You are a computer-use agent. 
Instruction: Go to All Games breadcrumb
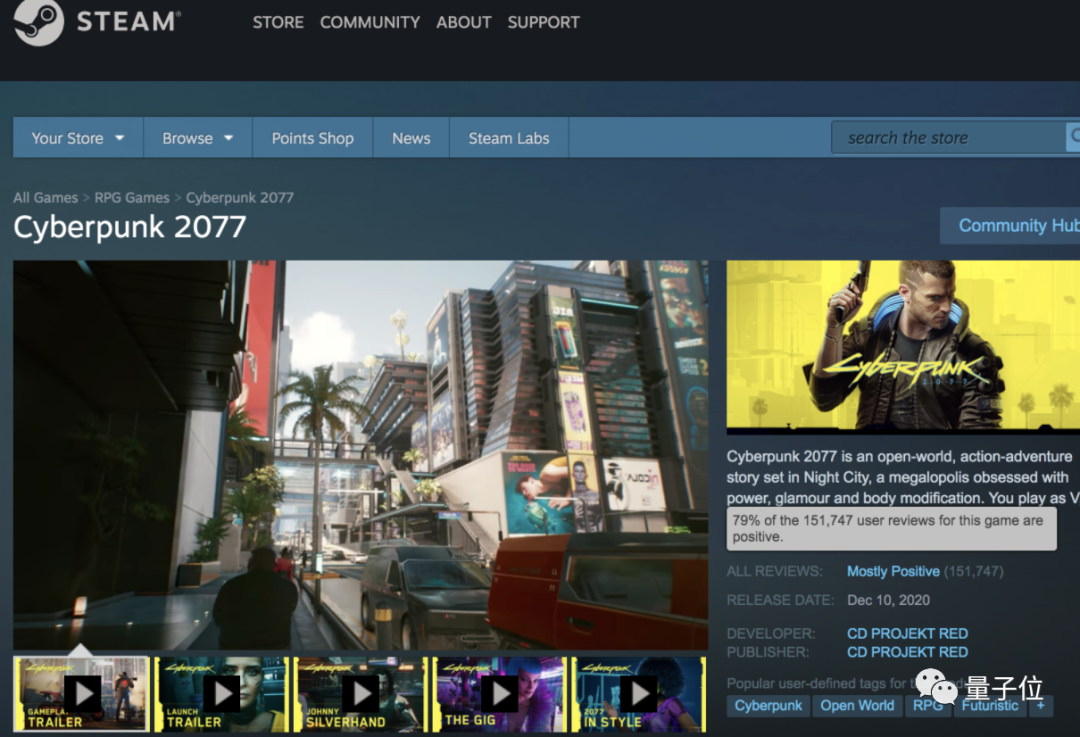point(45,198)
